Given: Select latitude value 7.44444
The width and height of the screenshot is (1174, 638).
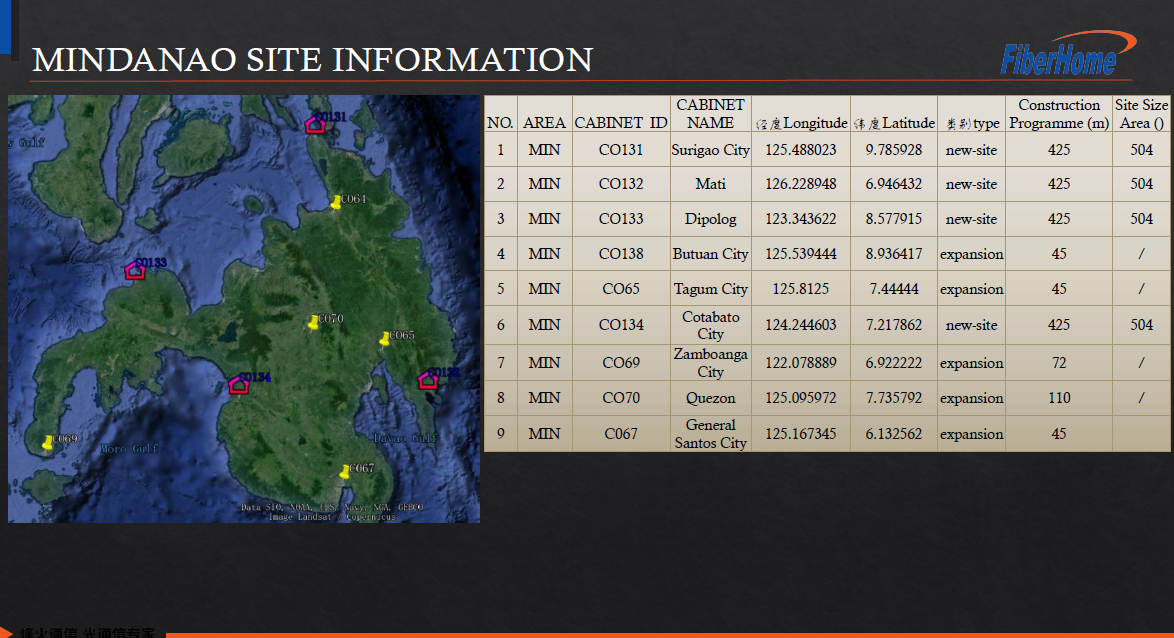Looking at the screenshot, I should pyautogui.click(x=894, y=288).
